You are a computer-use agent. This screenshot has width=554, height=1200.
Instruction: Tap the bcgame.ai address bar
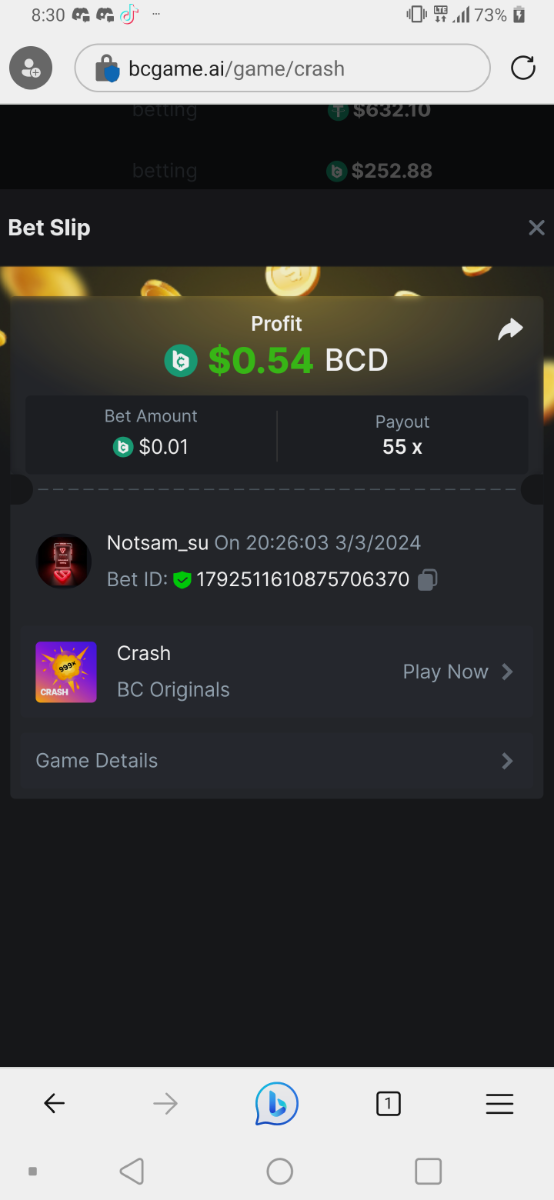coord(283,68)
